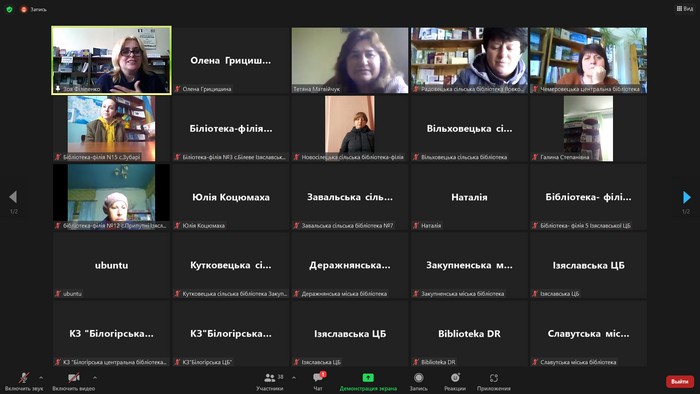
Task: Open the Чат chat panel
Action: click(318, 382)
